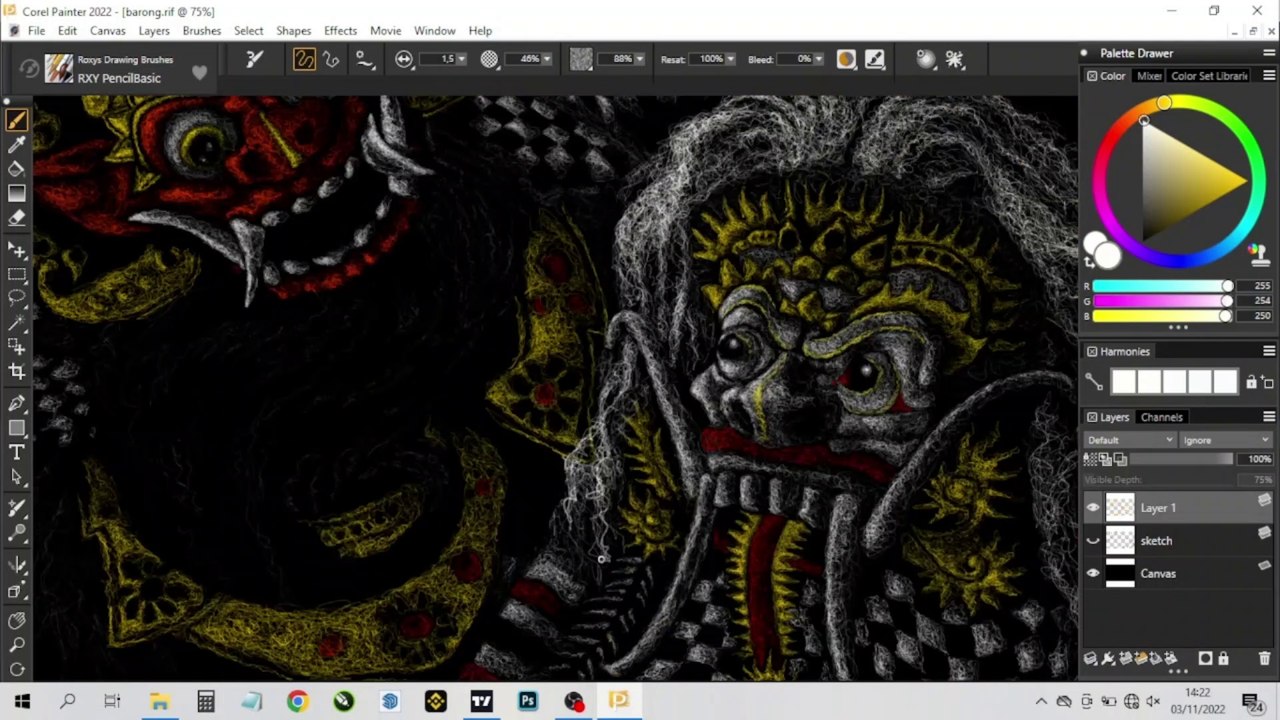Open the Default composite method dropdown
1280x720 pixels.
1130,440
